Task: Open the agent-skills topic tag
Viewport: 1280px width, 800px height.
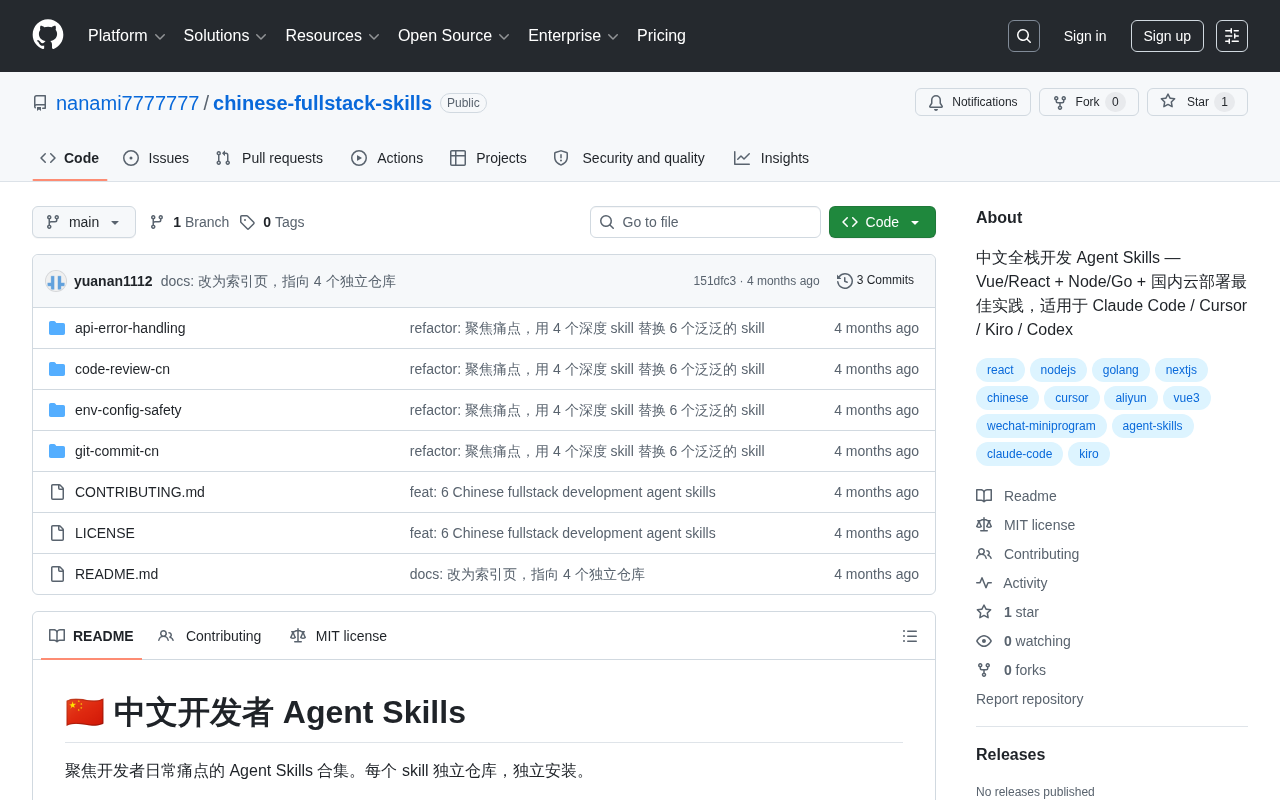Action: 1152,426
